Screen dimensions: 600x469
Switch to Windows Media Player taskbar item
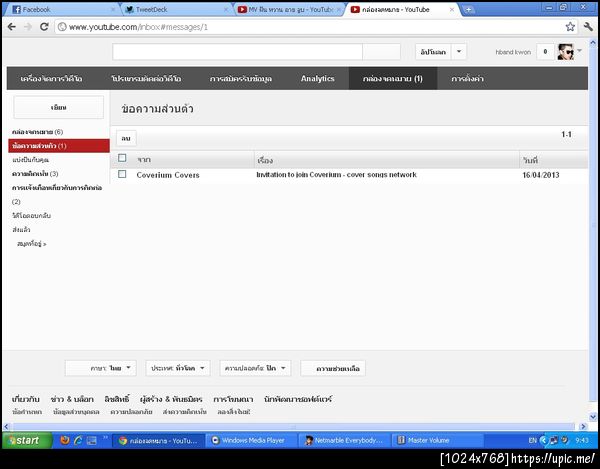click(x=252, y=440)
